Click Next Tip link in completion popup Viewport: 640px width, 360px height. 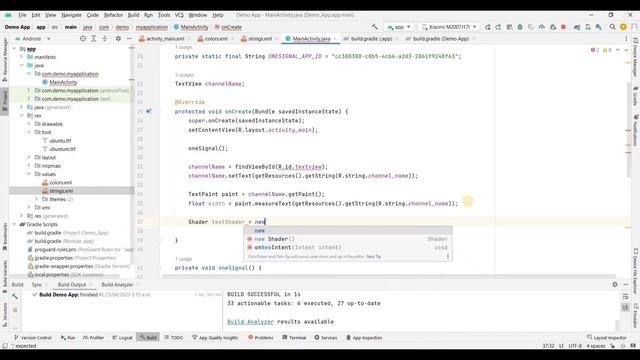pos(373,257)
